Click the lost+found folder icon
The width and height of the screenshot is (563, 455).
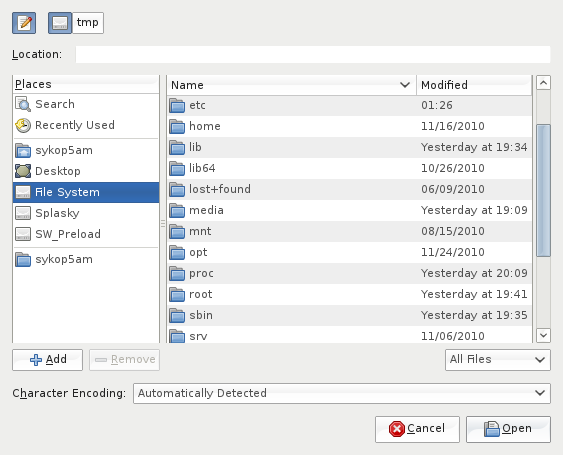[x=177, y=189]
